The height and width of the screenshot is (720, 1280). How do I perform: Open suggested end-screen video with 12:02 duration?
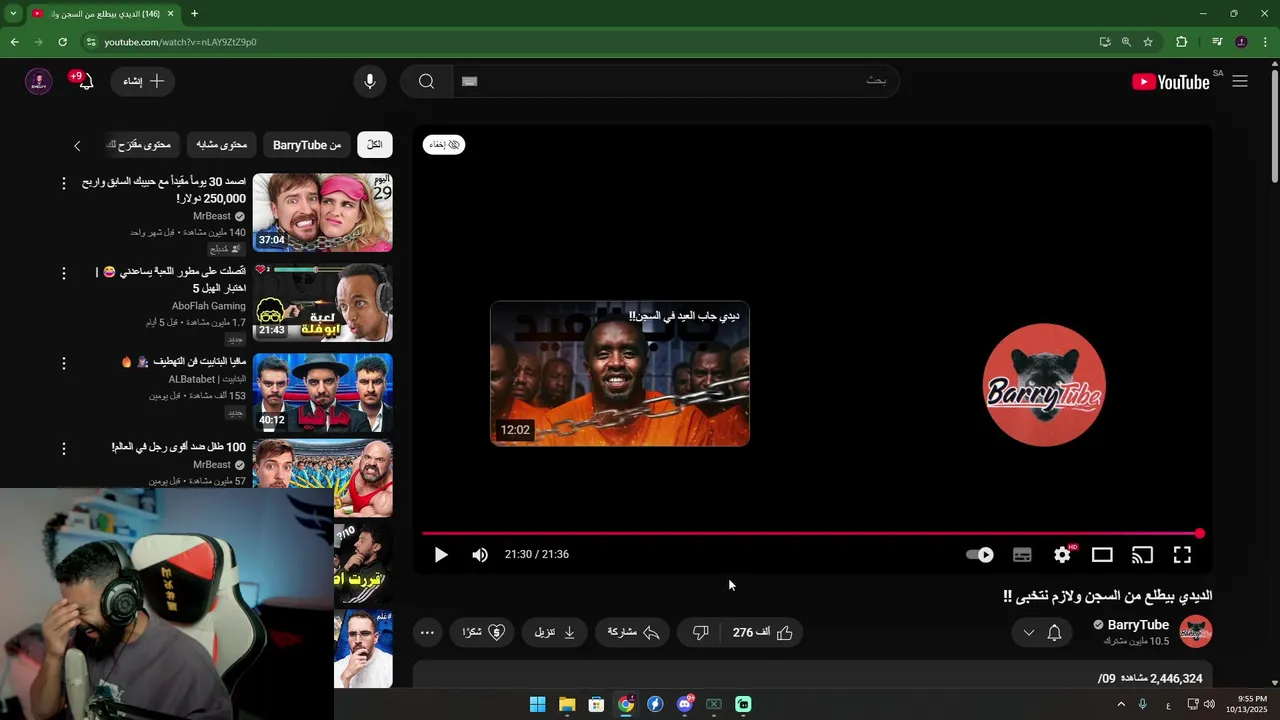point(620,374)
